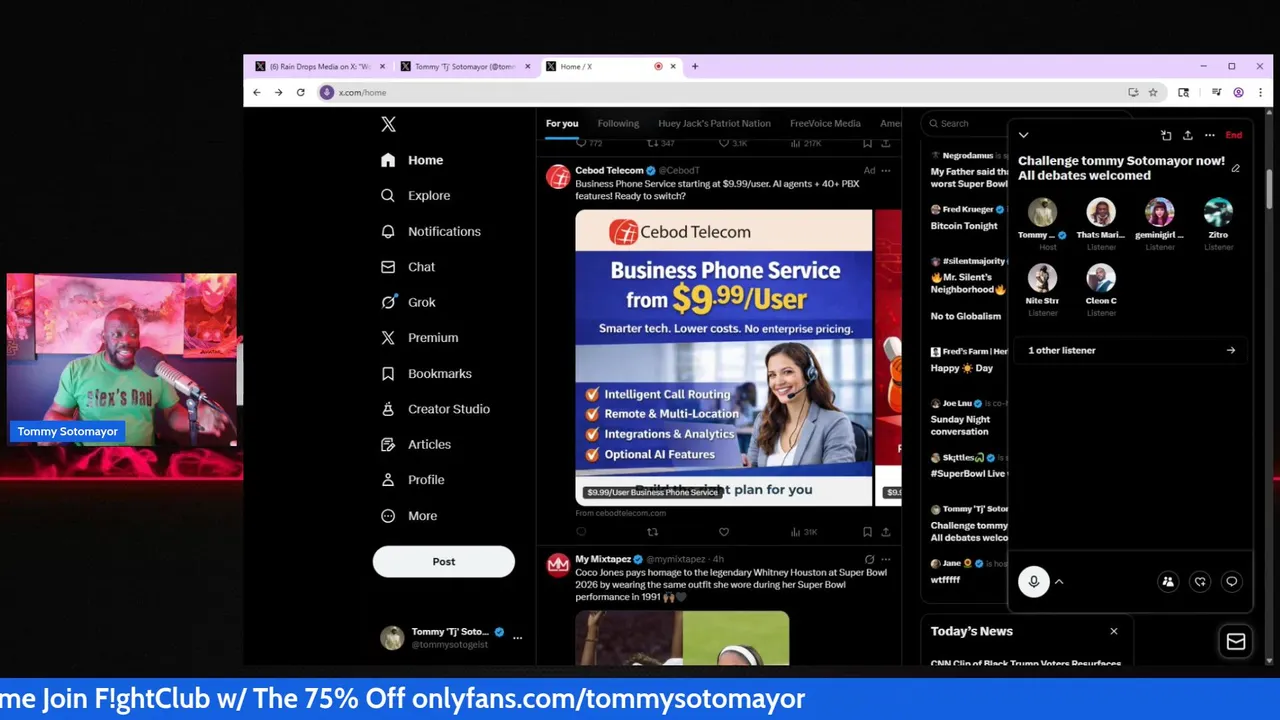Collapse the Space panel with the chevron
The width and height of the screenshot is (1280, 720).
click(1023, 135)
